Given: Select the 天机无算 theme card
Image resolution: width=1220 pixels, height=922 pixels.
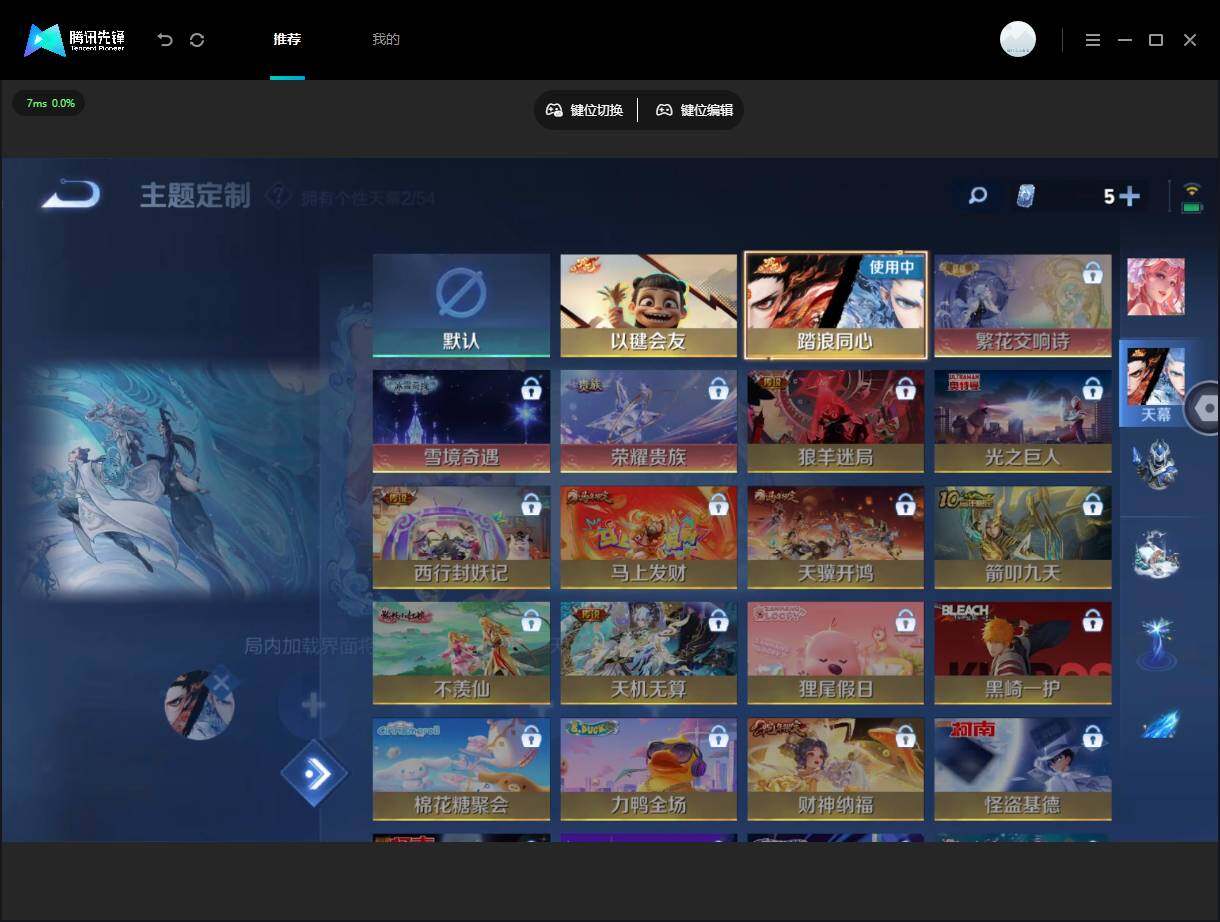Looking at the screenshot, I should tap(649, 653).
